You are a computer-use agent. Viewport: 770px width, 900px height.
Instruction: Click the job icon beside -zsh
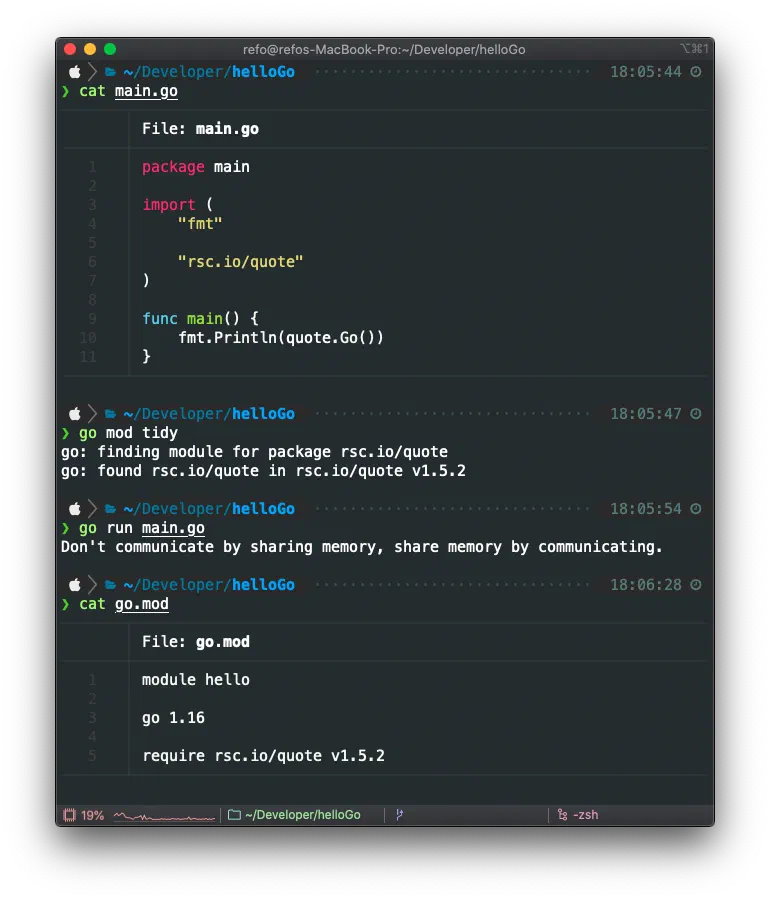point(562,815)
